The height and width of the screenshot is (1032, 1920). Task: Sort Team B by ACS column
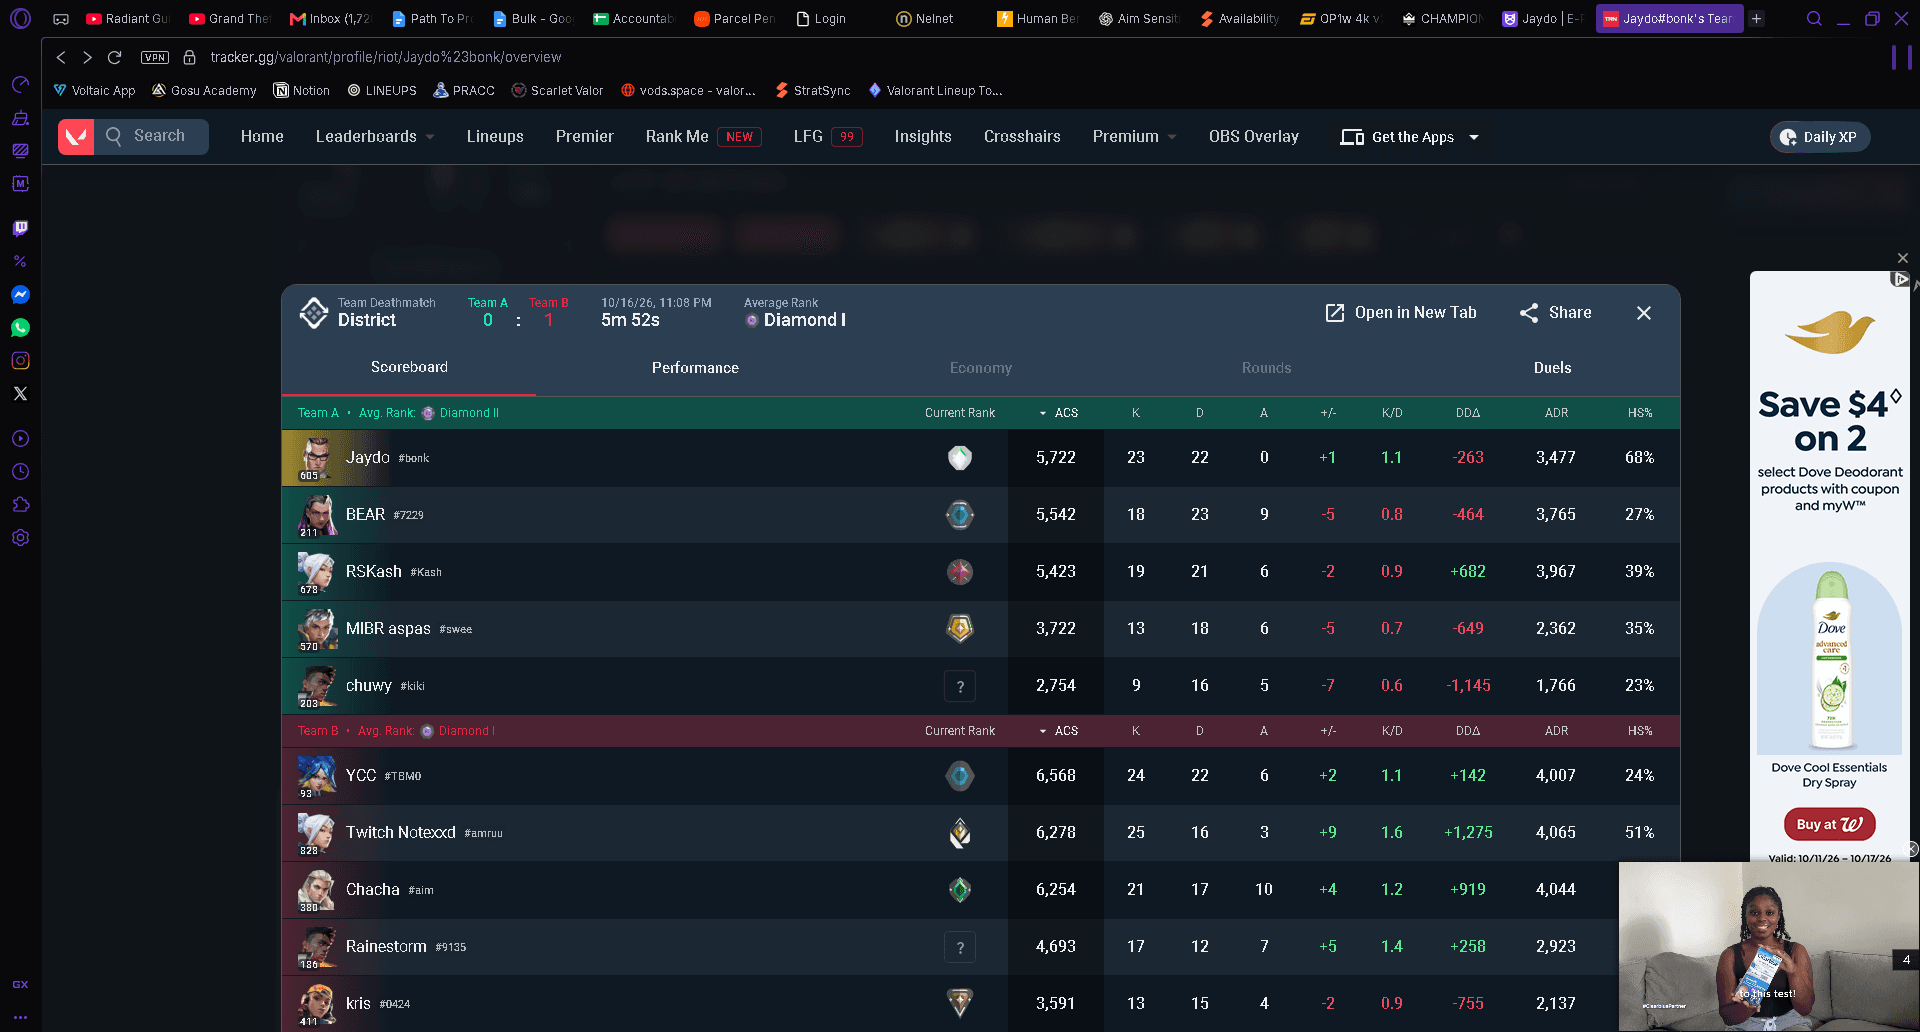tap(1058, 731)
